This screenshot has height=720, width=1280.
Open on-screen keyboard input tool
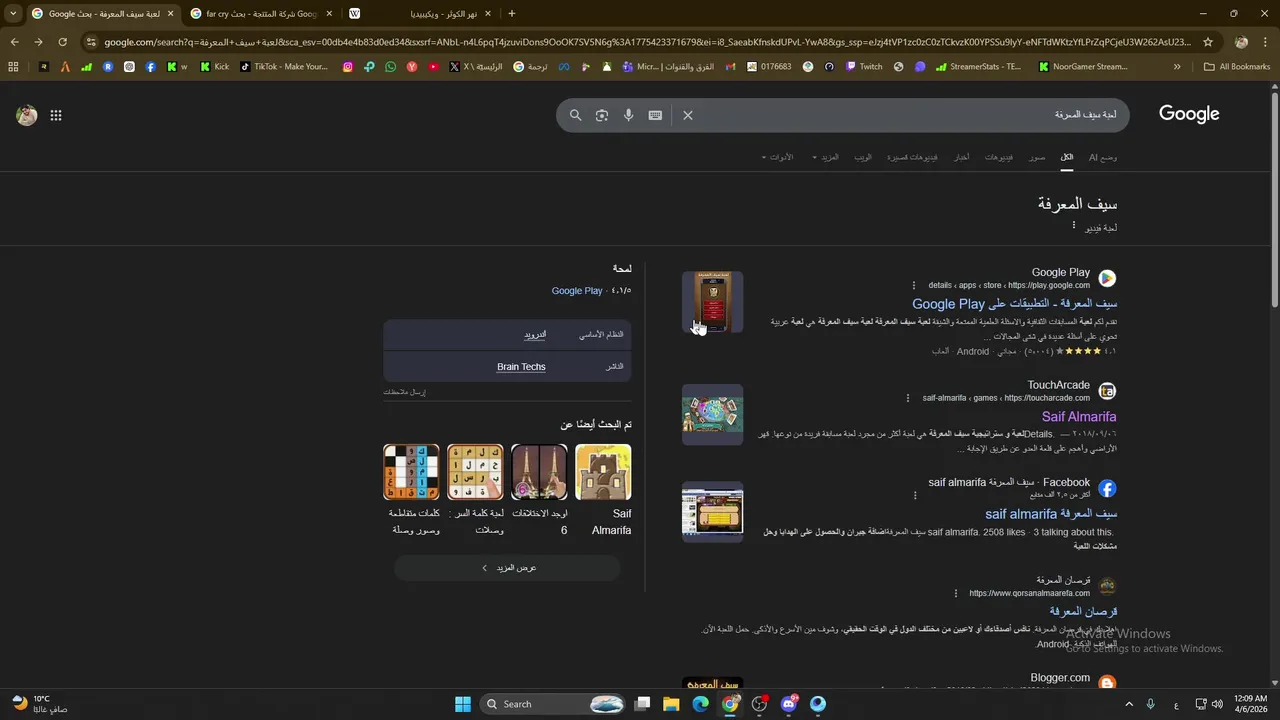pyautogui.click(x=655, y=115)
